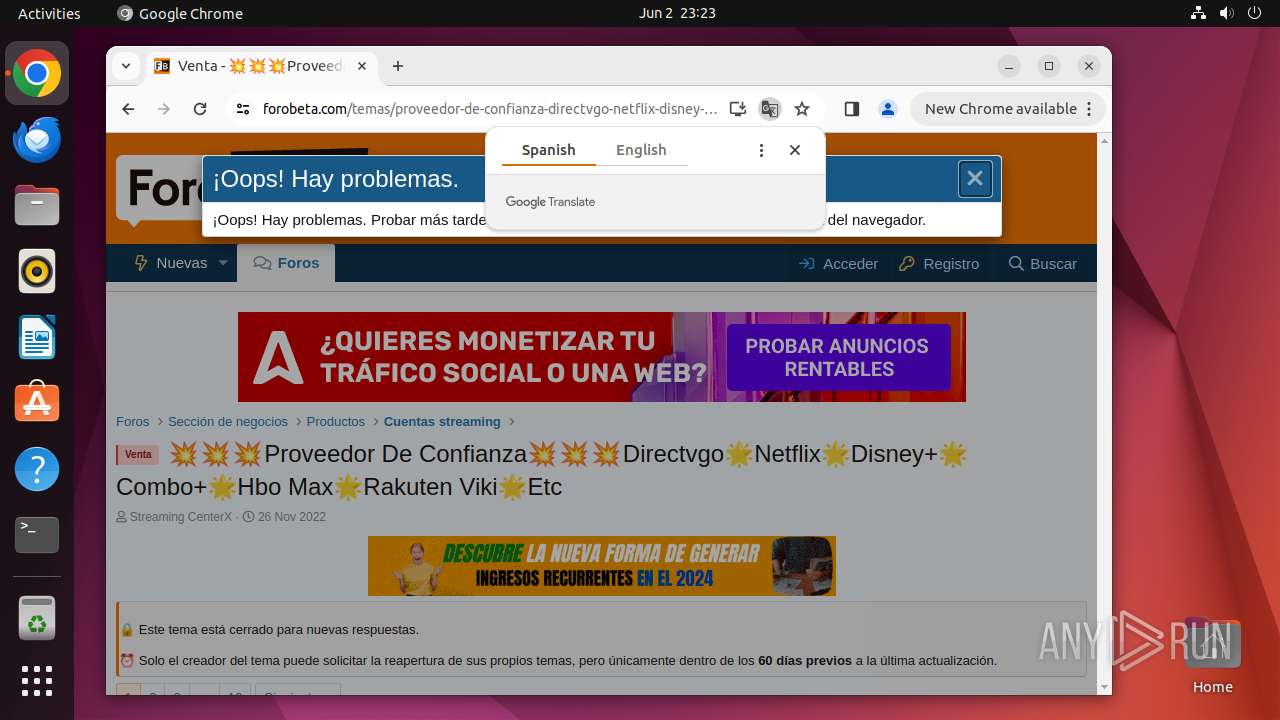The image size is (1280, 720).
Task: Select the English tab in translate popup
Action: (641, 150)
